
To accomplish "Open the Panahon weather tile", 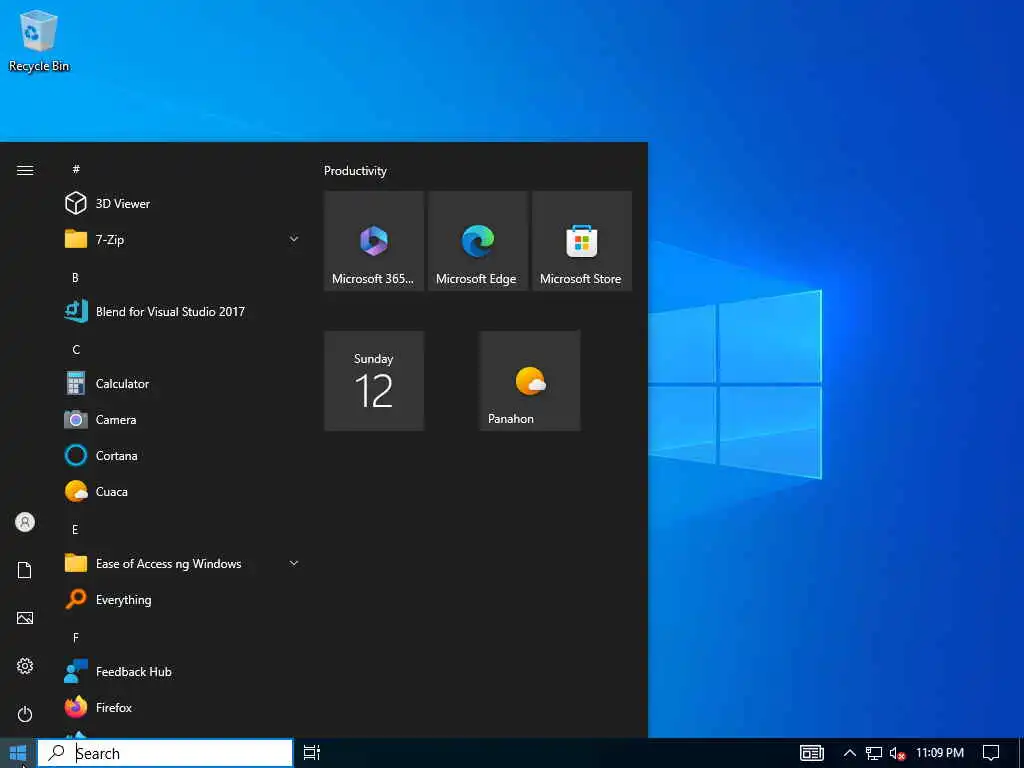I will coord(530,381).
